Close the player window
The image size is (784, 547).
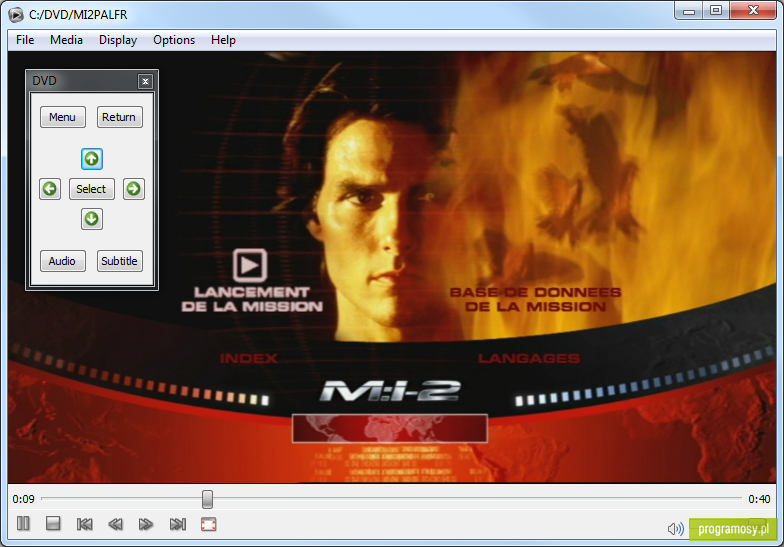tap(753, 10)
